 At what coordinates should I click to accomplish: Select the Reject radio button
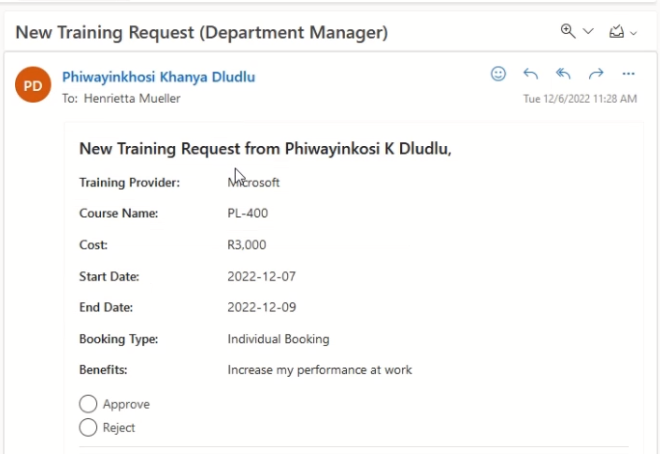pos(88,427)
